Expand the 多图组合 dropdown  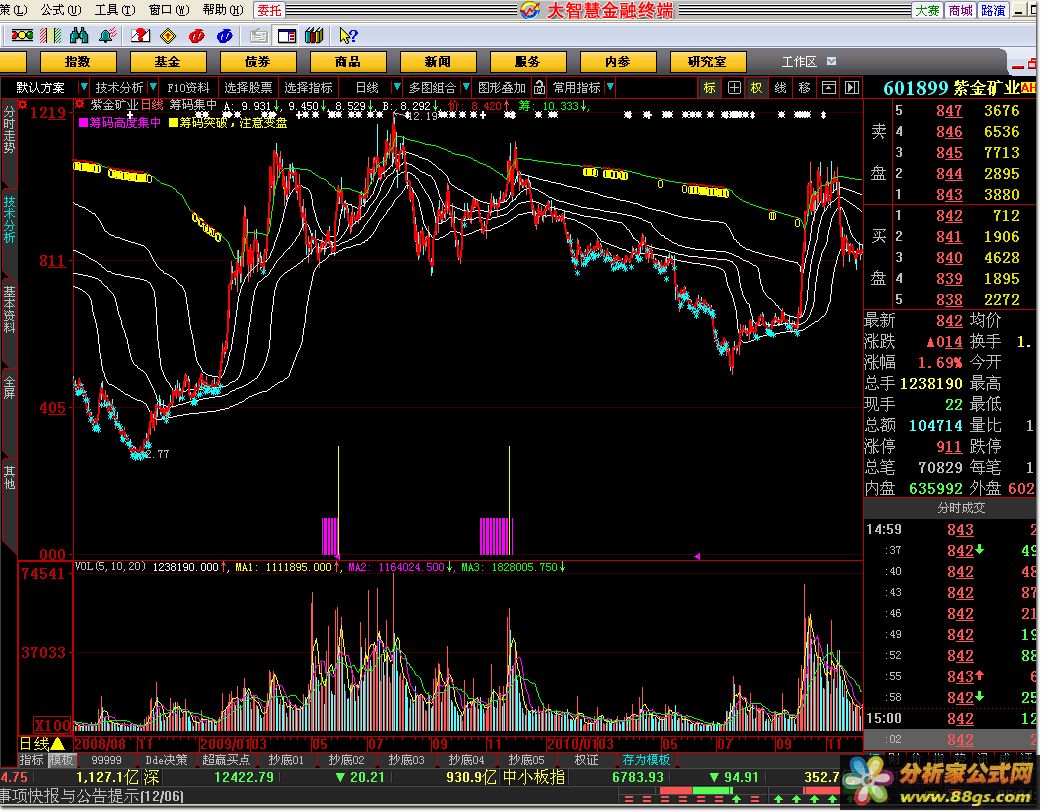click(x=466, y=87)
